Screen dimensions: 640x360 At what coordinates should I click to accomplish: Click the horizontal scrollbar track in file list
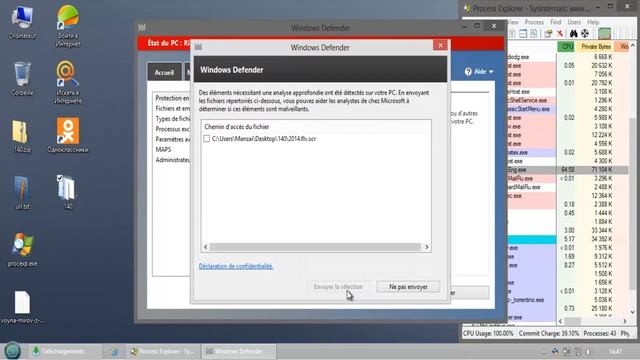(315, 247)
